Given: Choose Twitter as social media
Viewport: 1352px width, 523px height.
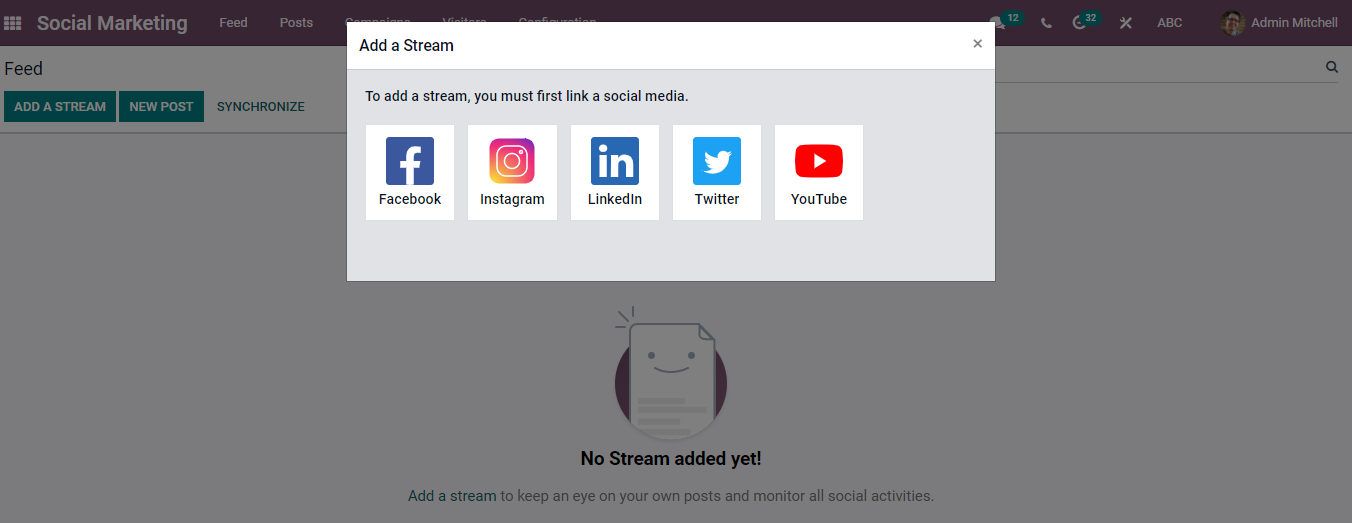Looking at the screenshot, I should [x=717, y=172].
